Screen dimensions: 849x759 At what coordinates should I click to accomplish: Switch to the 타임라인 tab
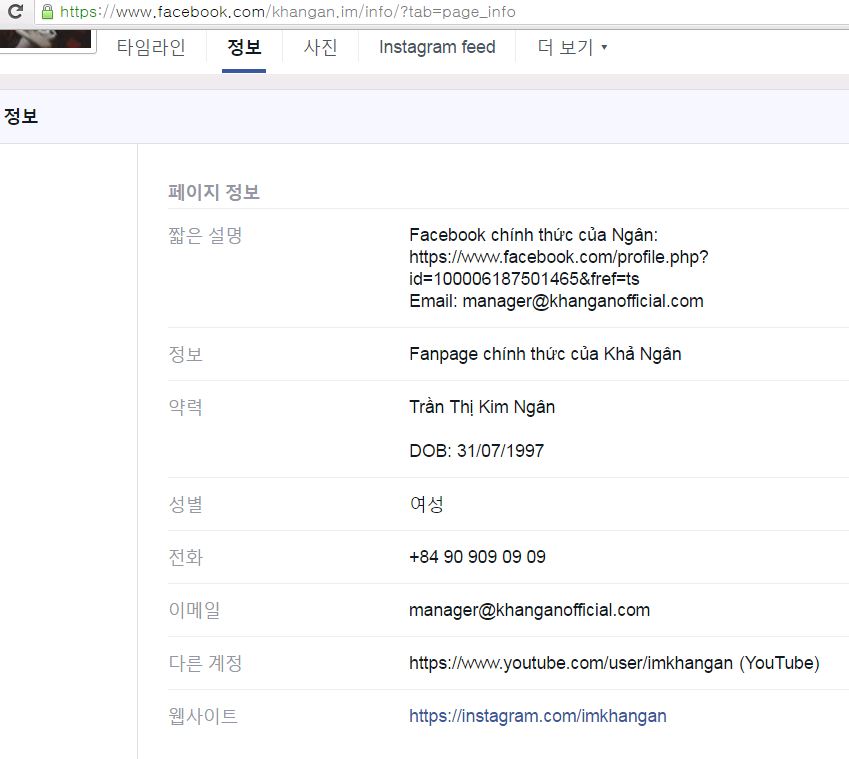150,48
